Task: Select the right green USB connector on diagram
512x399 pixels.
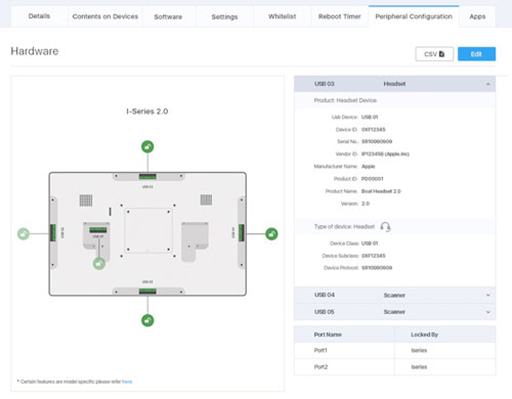Action: coord(241,233)
